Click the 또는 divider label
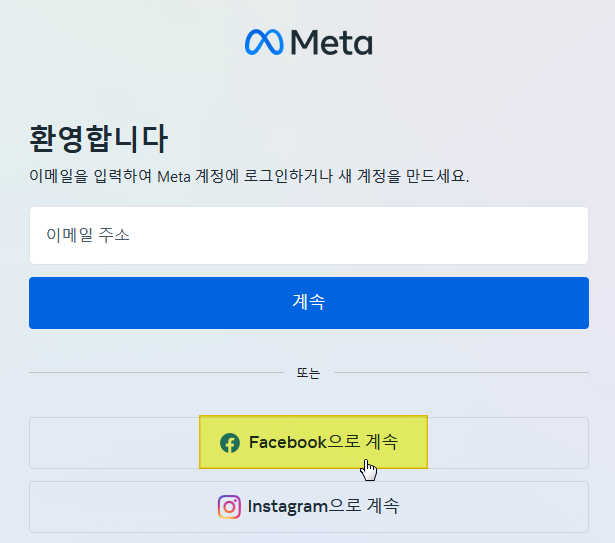The image size is (615, 543). 308,373
